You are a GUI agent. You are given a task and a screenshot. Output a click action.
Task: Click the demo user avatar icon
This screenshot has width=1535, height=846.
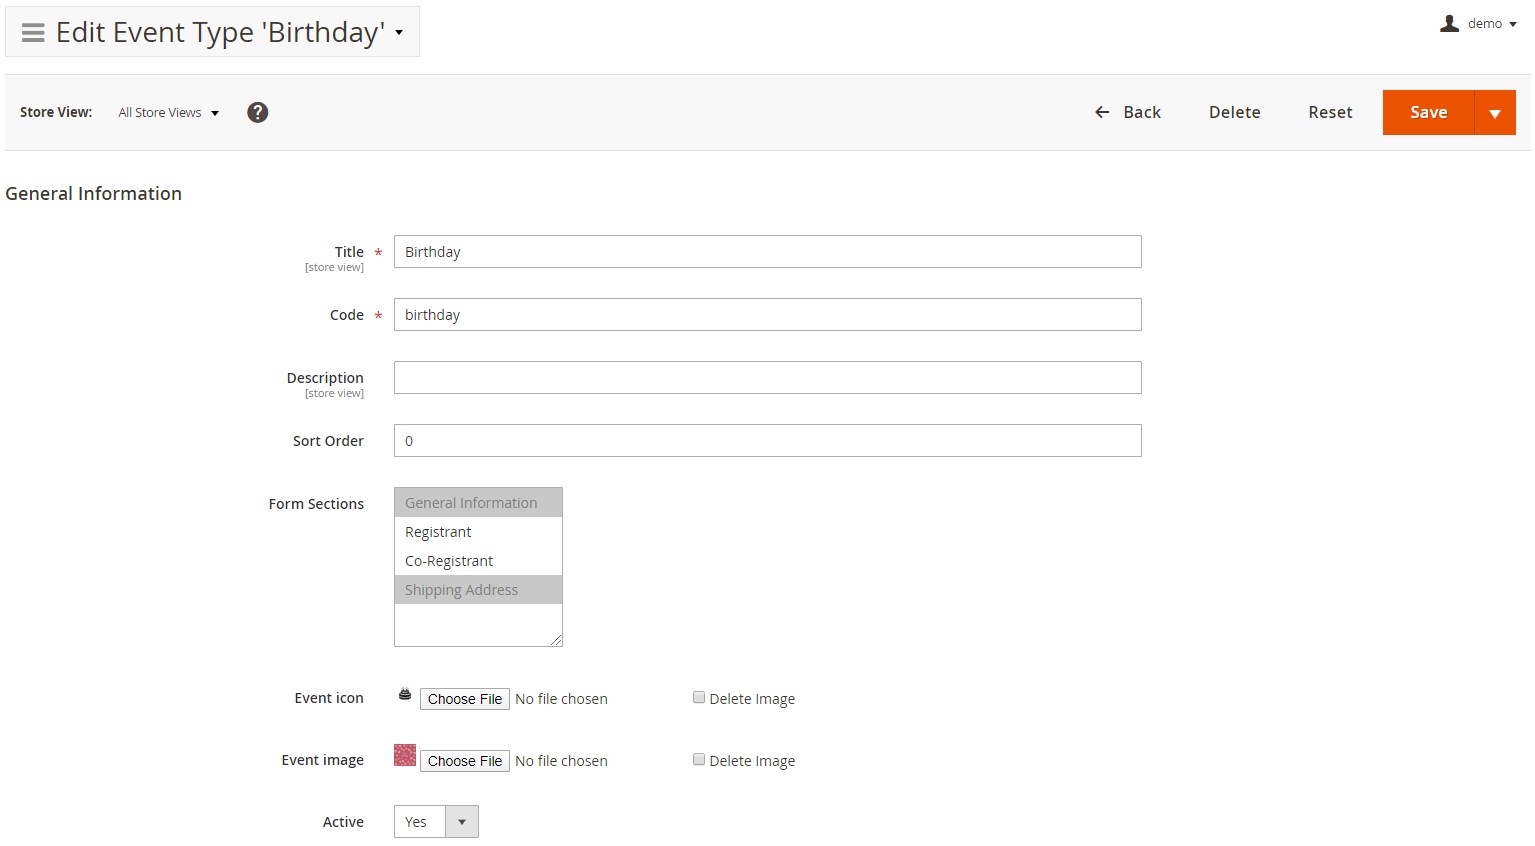[x=1449, y=23]
